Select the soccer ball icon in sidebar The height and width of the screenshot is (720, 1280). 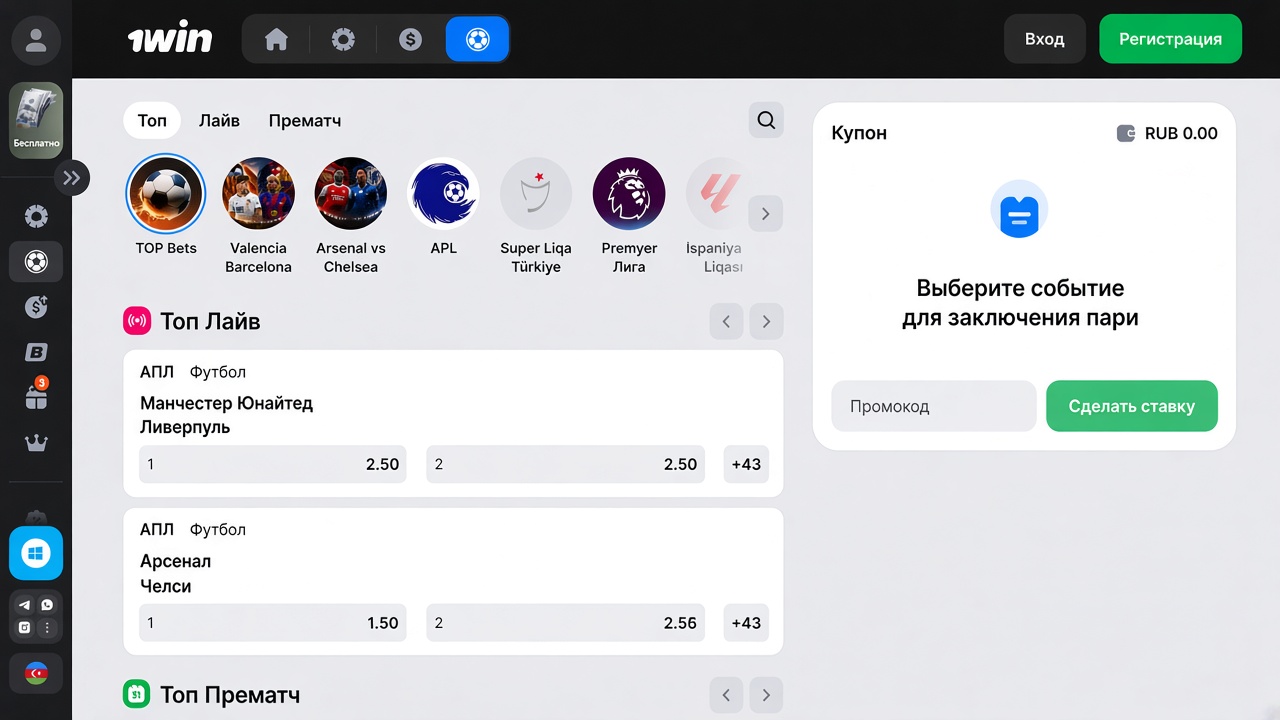pos(36,262)
